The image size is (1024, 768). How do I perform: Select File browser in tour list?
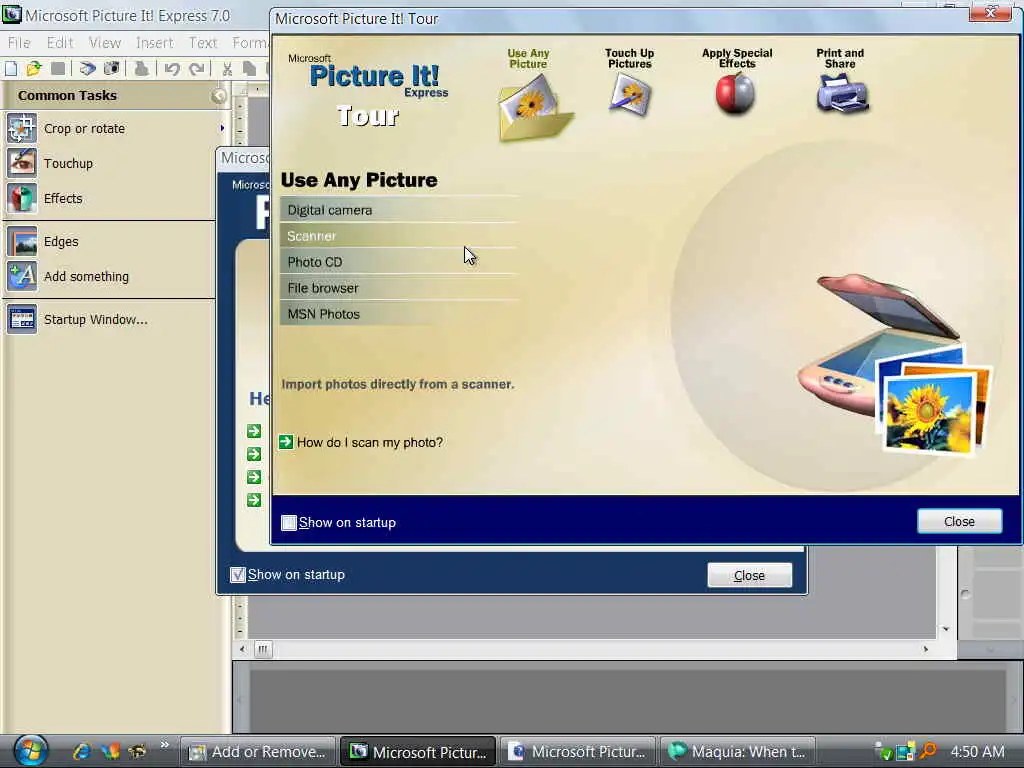click(x=400, y=288)
